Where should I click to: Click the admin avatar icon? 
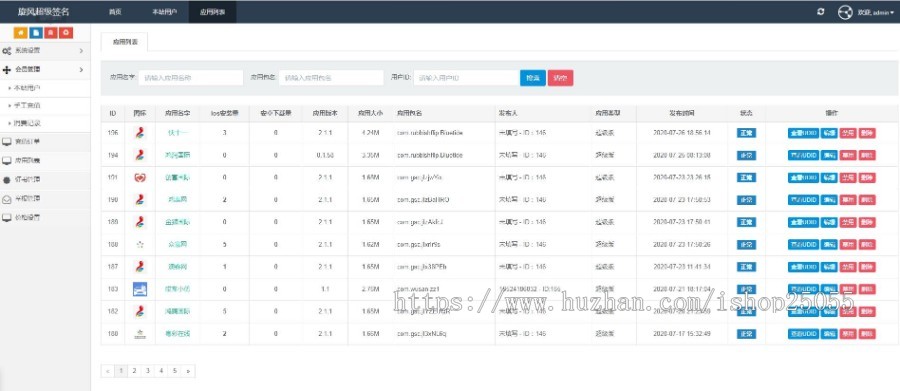coord(844,12)
